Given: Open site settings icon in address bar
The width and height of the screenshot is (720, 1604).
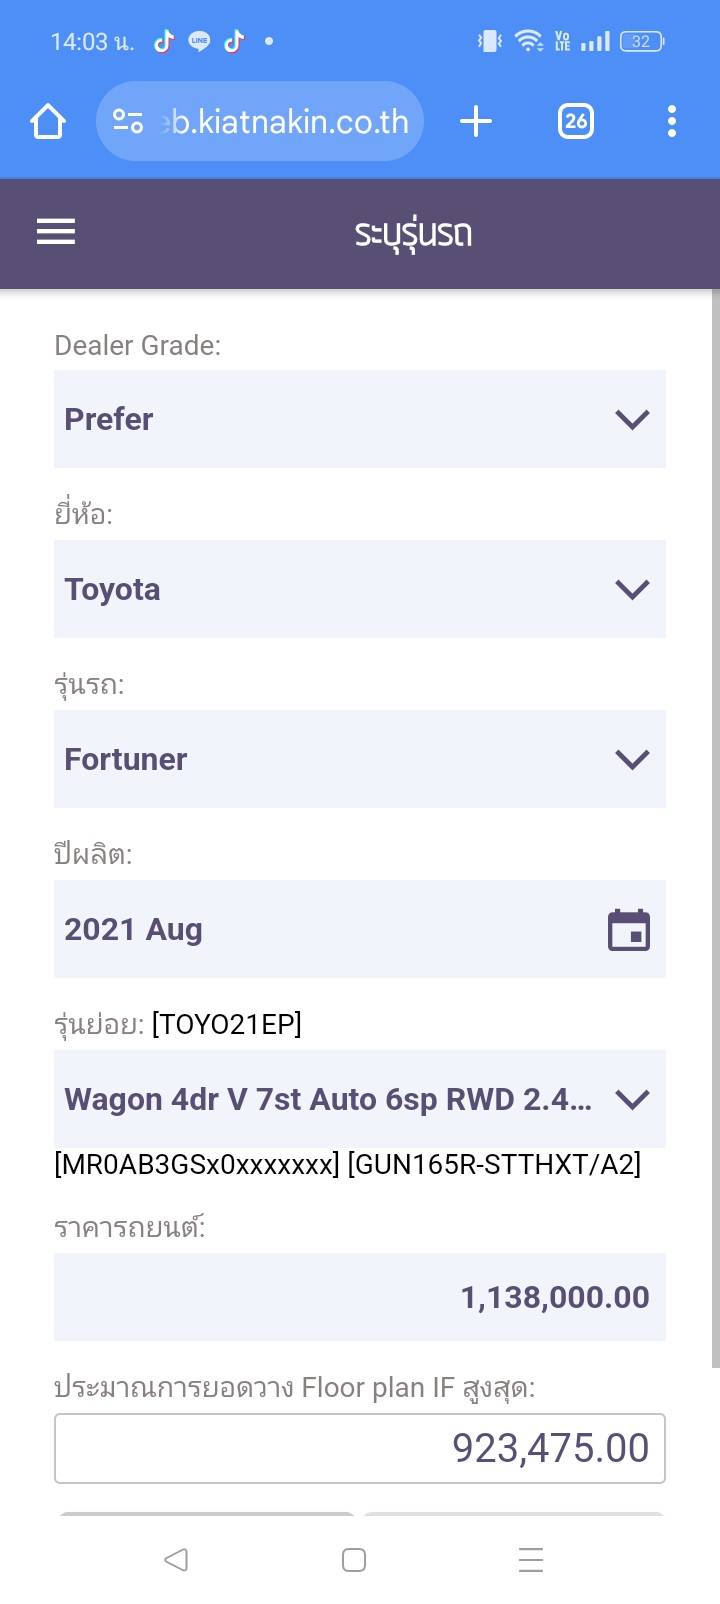Looking at the screenshot, I should pyautogui.click(x=128, y=122).
